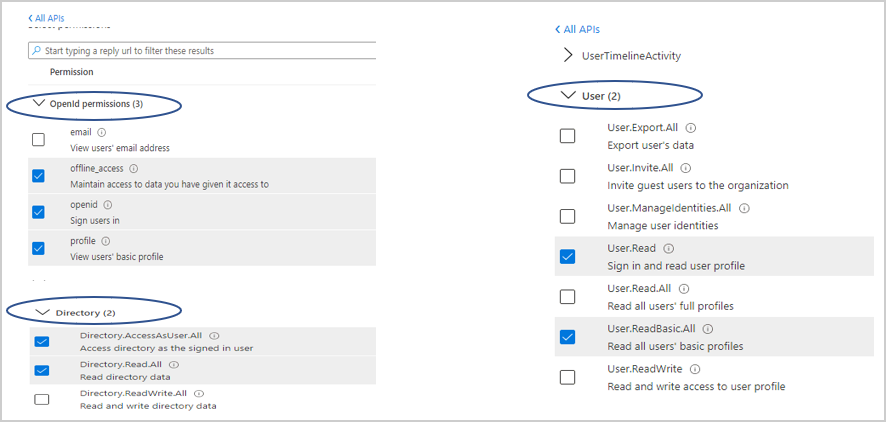Enable the email permission checkbox
Viewport: 886px width, 422px height.
pyautogui.click(x=38, y=140)
